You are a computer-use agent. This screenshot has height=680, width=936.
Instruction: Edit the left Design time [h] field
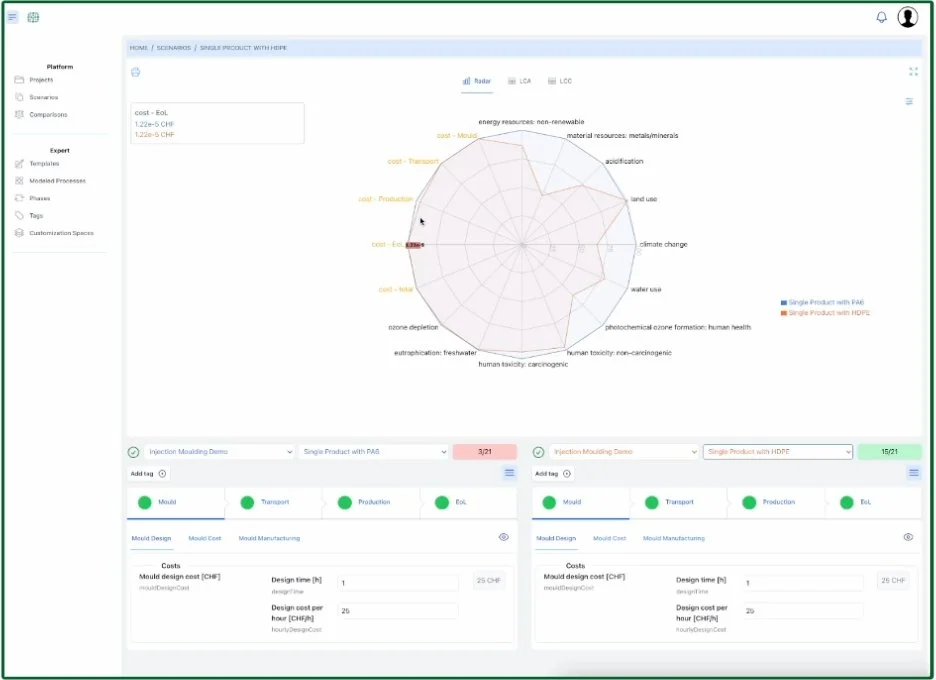pos(398,583)
